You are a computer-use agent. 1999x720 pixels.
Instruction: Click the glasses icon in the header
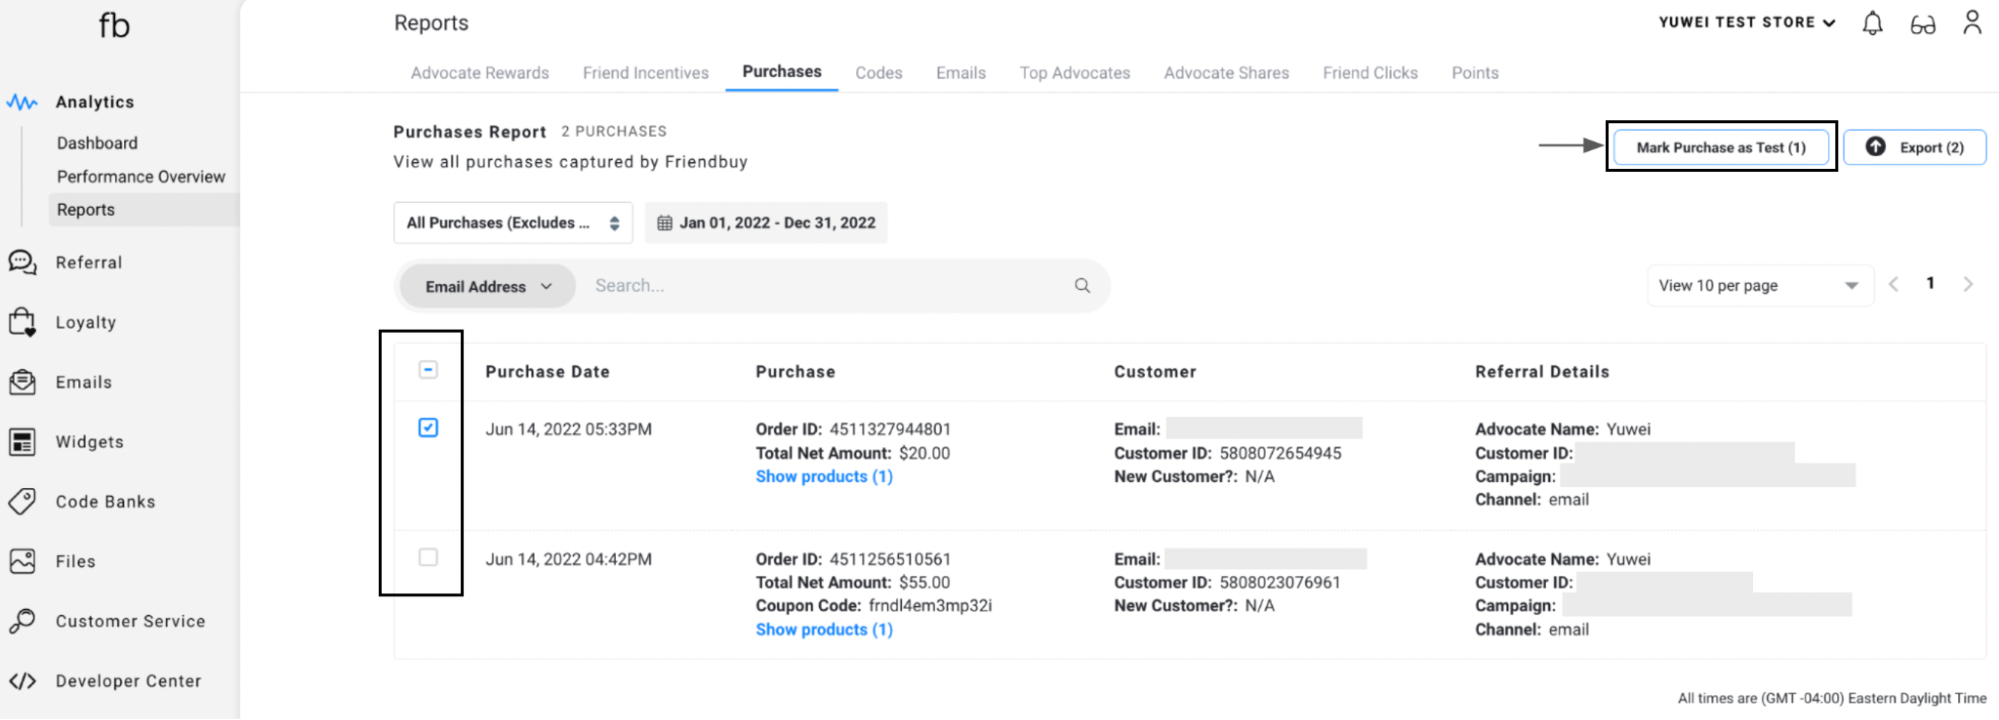[x=1922, y=25]
